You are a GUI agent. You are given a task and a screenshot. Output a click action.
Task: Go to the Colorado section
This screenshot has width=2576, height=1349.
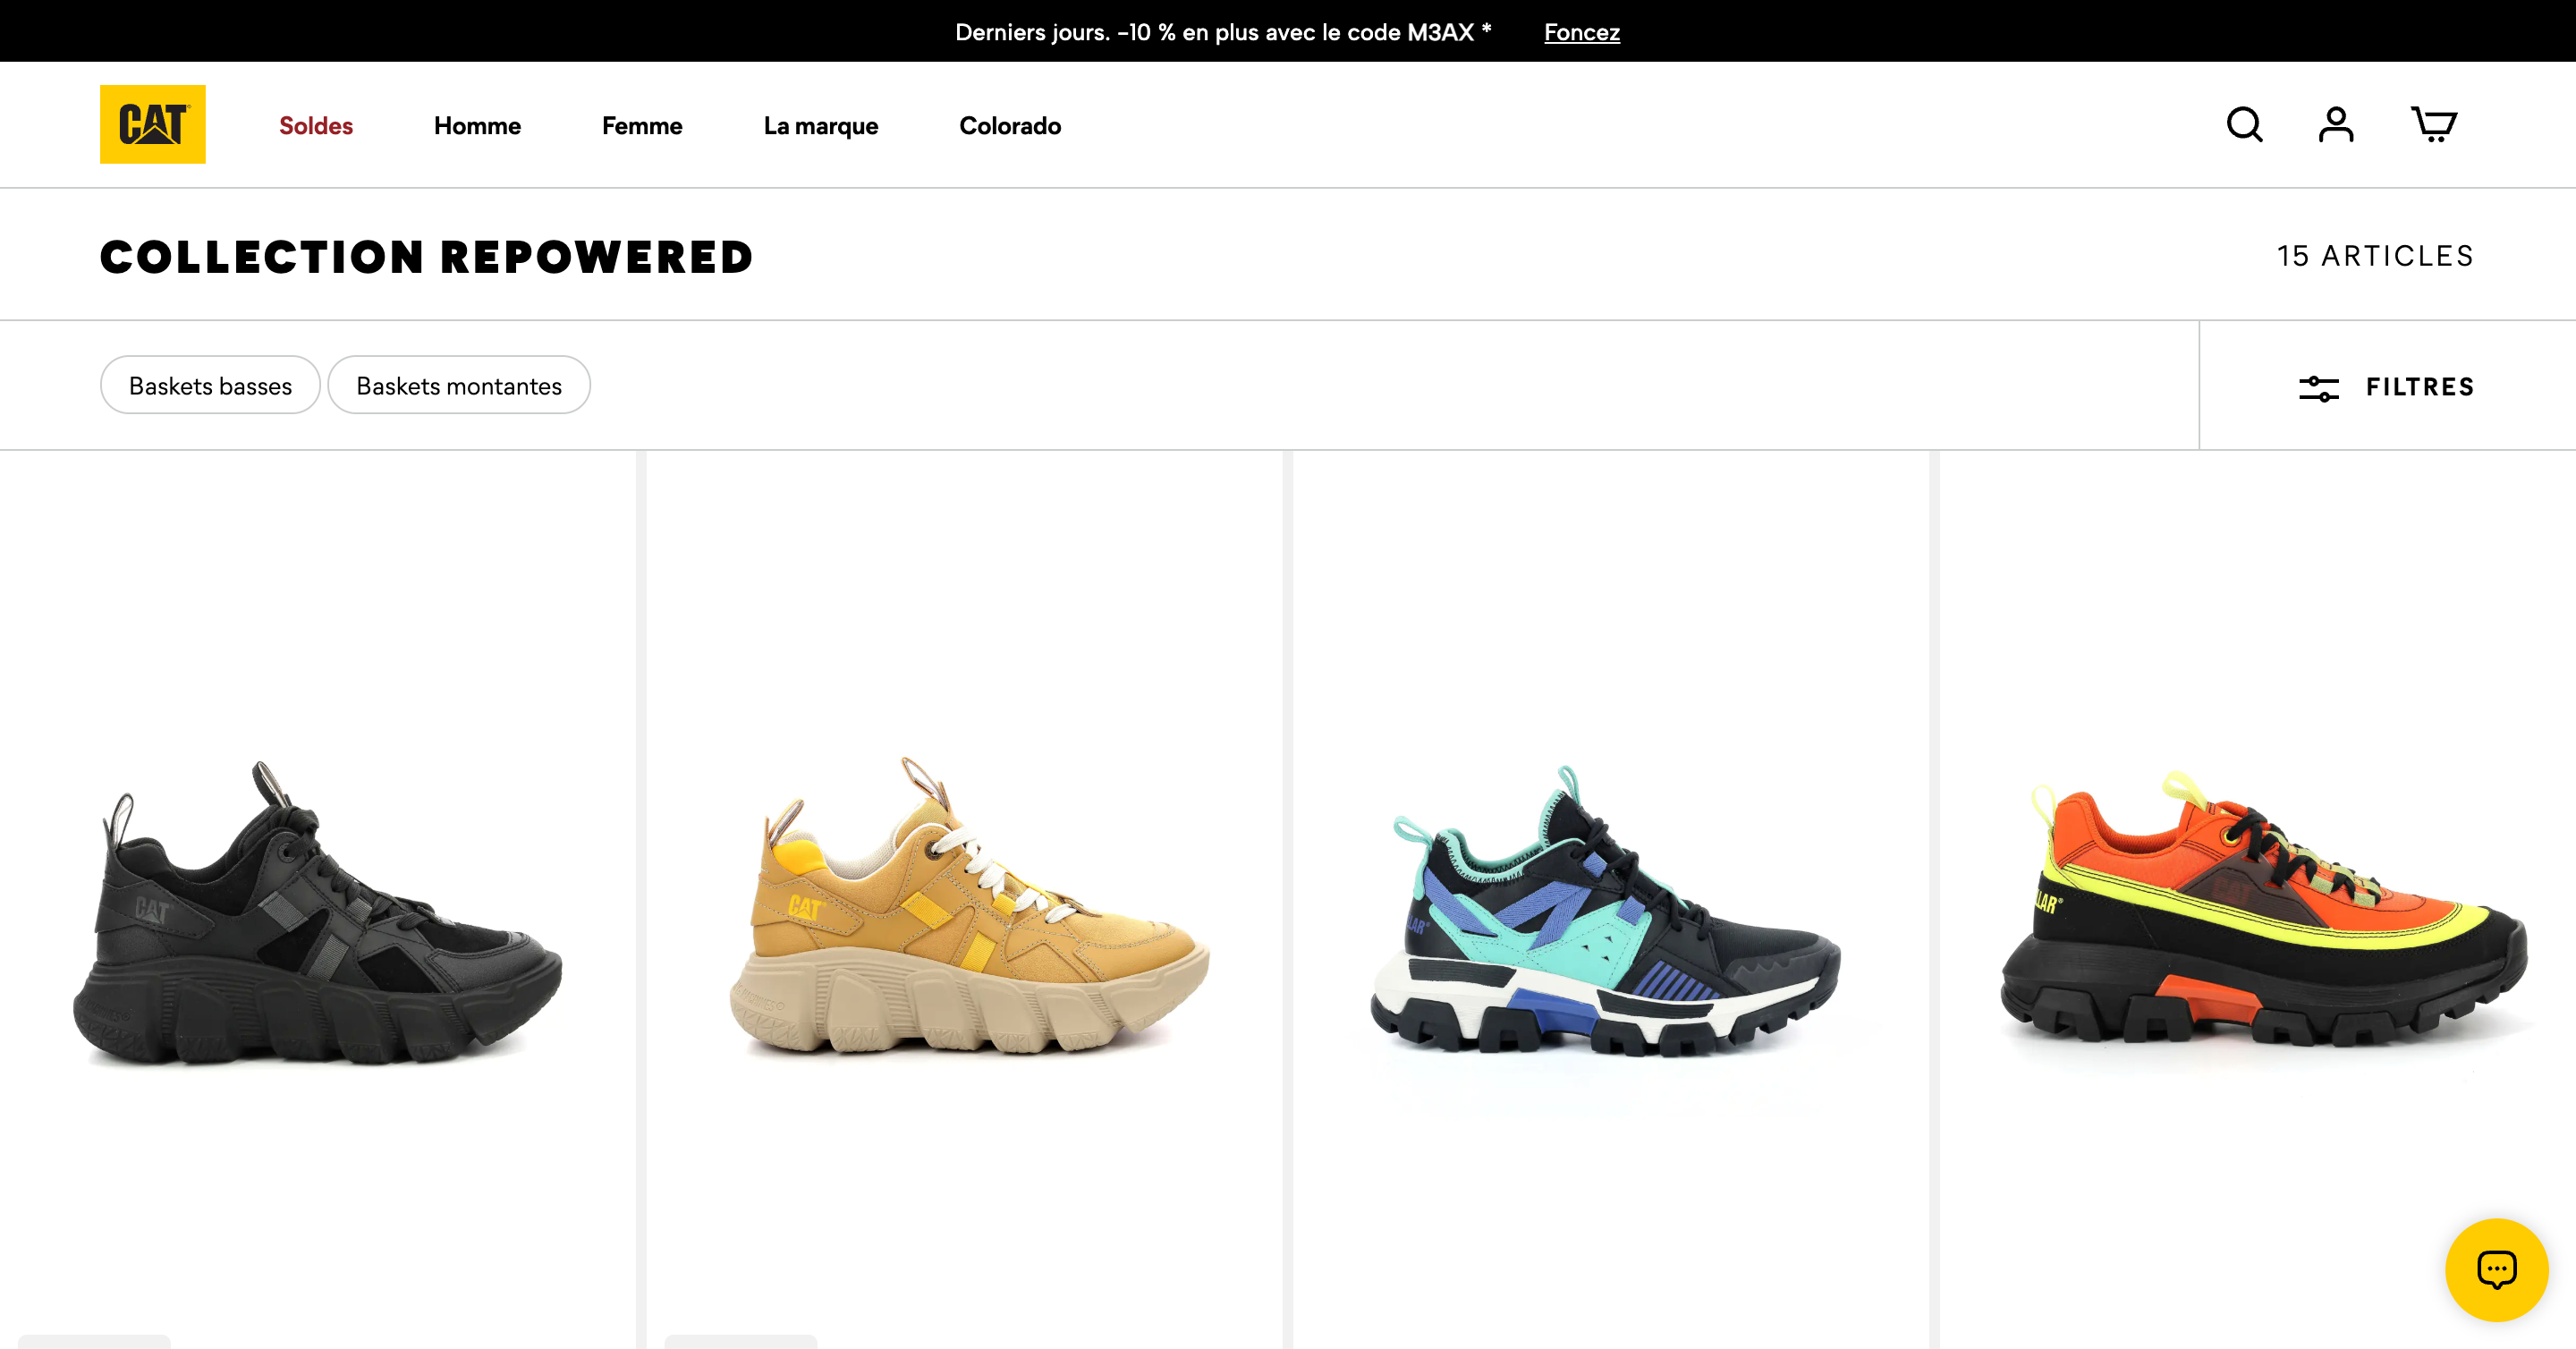(1010, 126)
